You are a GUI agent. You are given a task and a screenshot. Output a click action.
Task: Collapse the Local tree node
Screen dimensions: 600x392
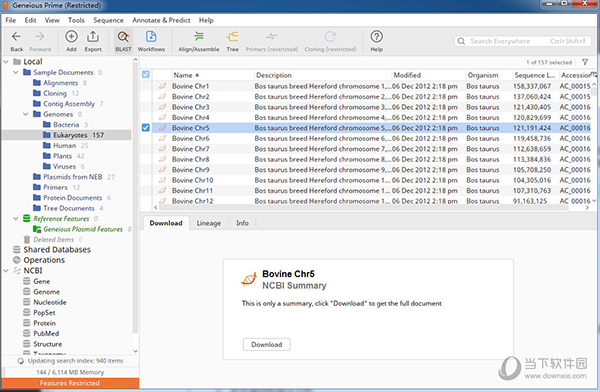pos(6,62)
